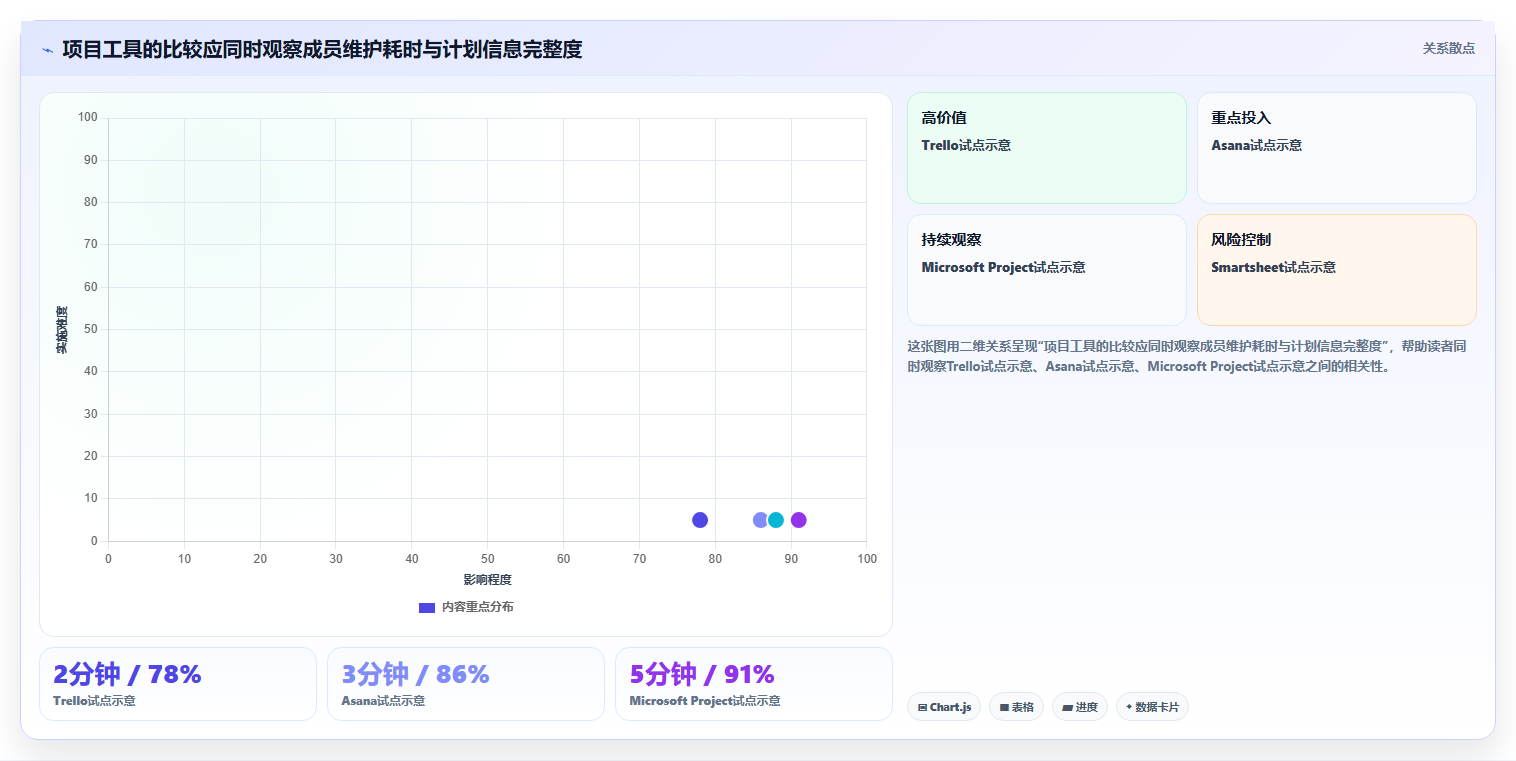Image resolution: width=1516 pixels, height=761 pixels.
Task: Click the 5分钟 / 91% stat card
Action: 754,684
